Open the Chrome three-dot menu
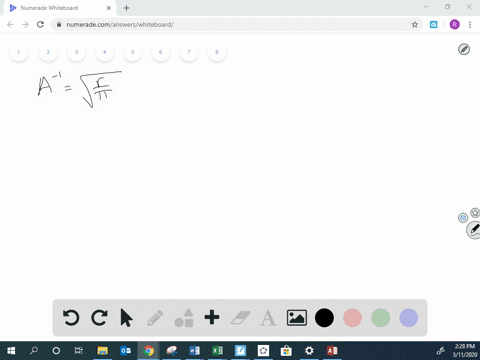Image resolution: width=480 pixels, height=360 pixels. coord(470,24)
